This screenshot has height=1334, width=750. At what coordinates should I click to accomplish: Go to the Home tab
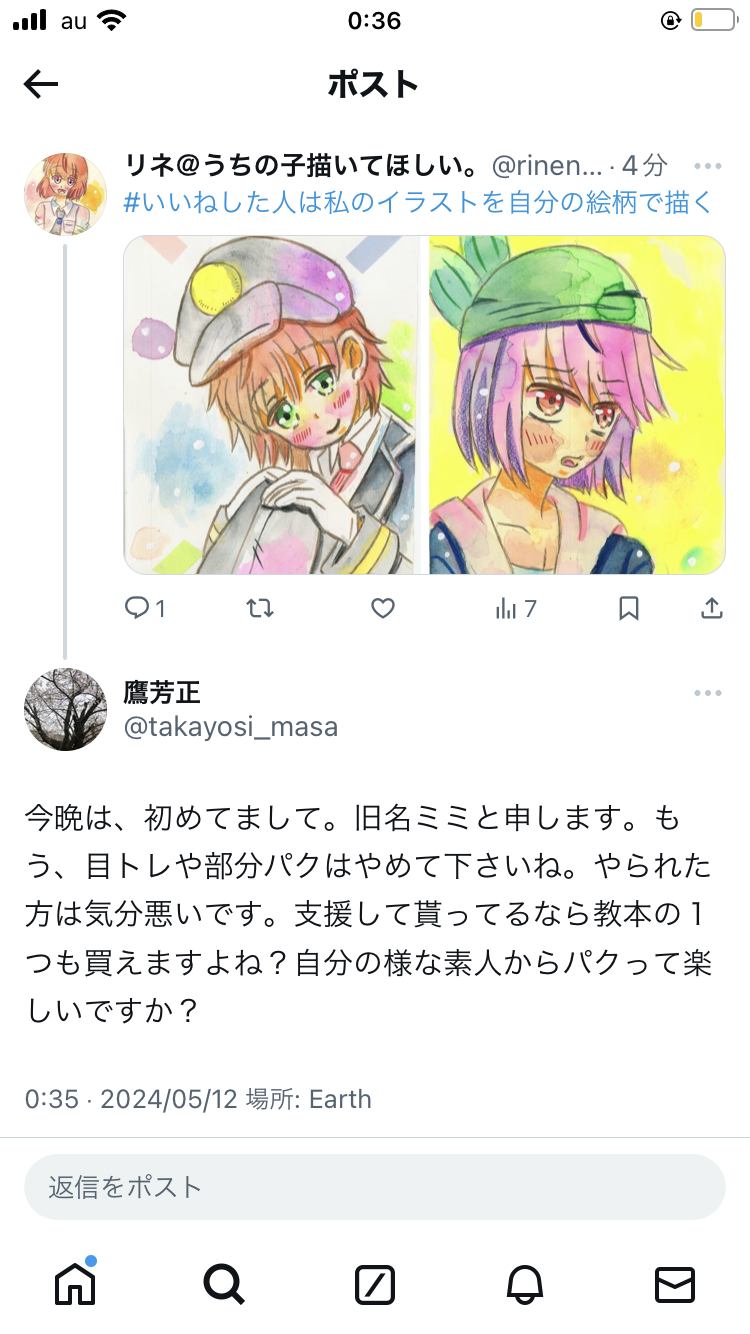coord(75,1284)
